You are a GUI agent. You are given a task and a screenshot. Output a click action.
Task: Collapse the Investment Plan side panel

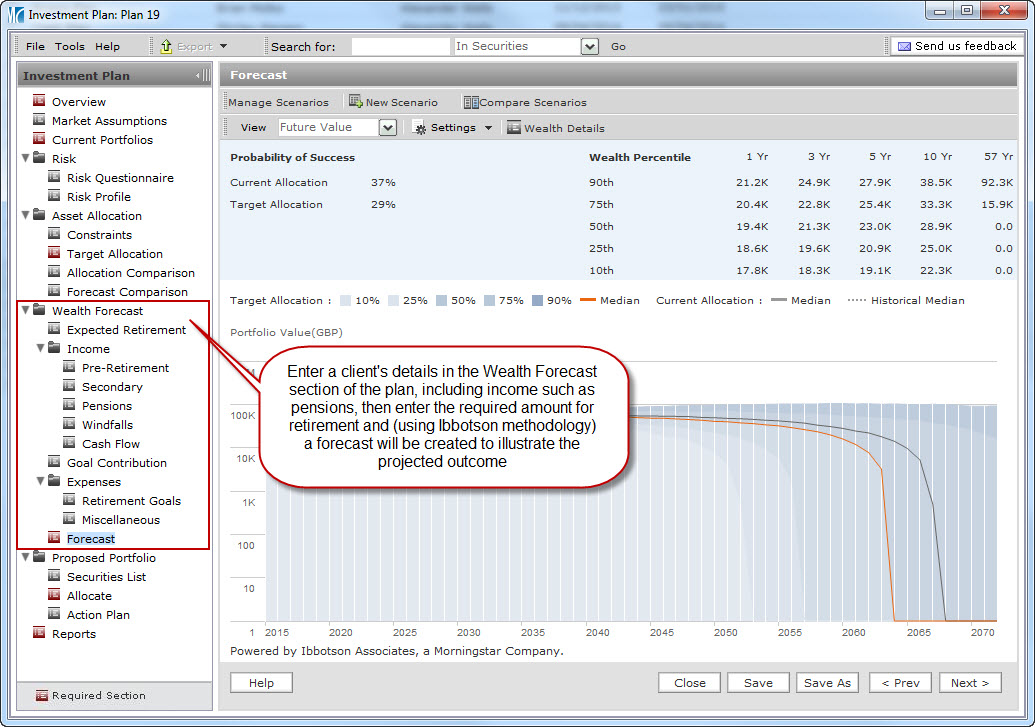click(x=202, y=76)
